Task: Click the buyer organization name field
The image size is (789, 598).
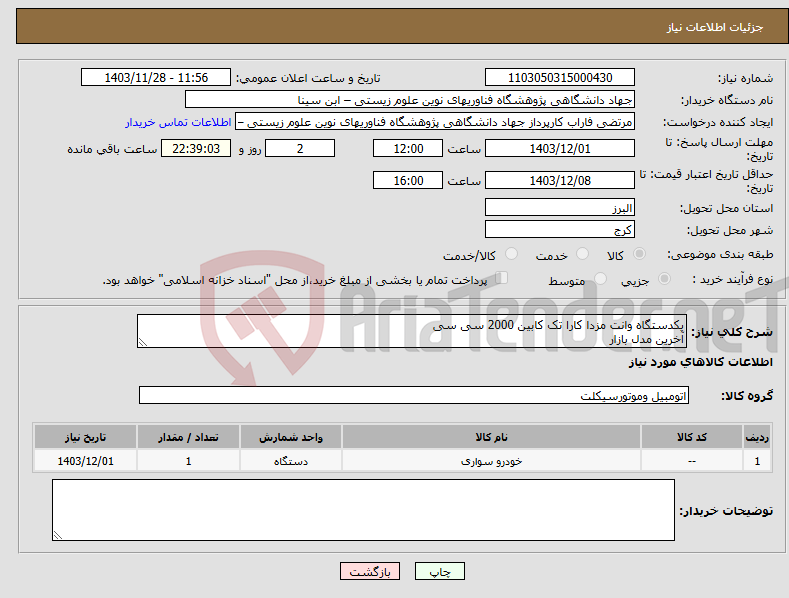Action: [x=410, y=100]
